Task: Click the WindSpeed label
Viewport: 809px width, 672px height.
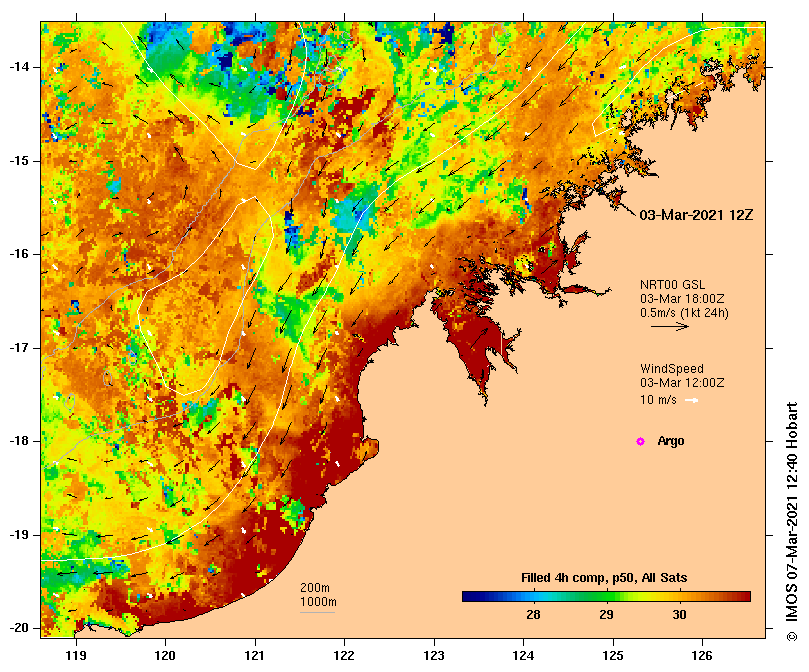Action: [x=672, y=369]
